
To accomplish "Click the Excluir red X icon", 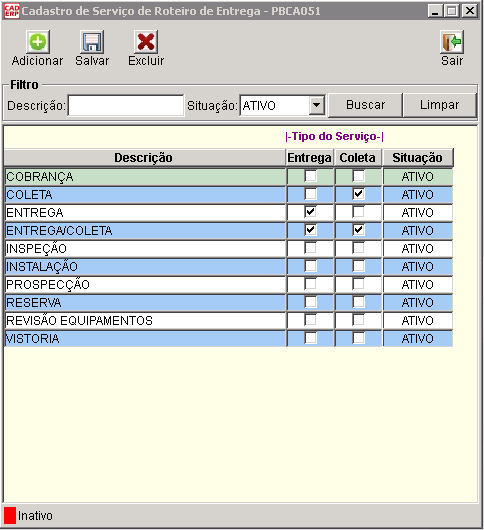I will (146, 42).
